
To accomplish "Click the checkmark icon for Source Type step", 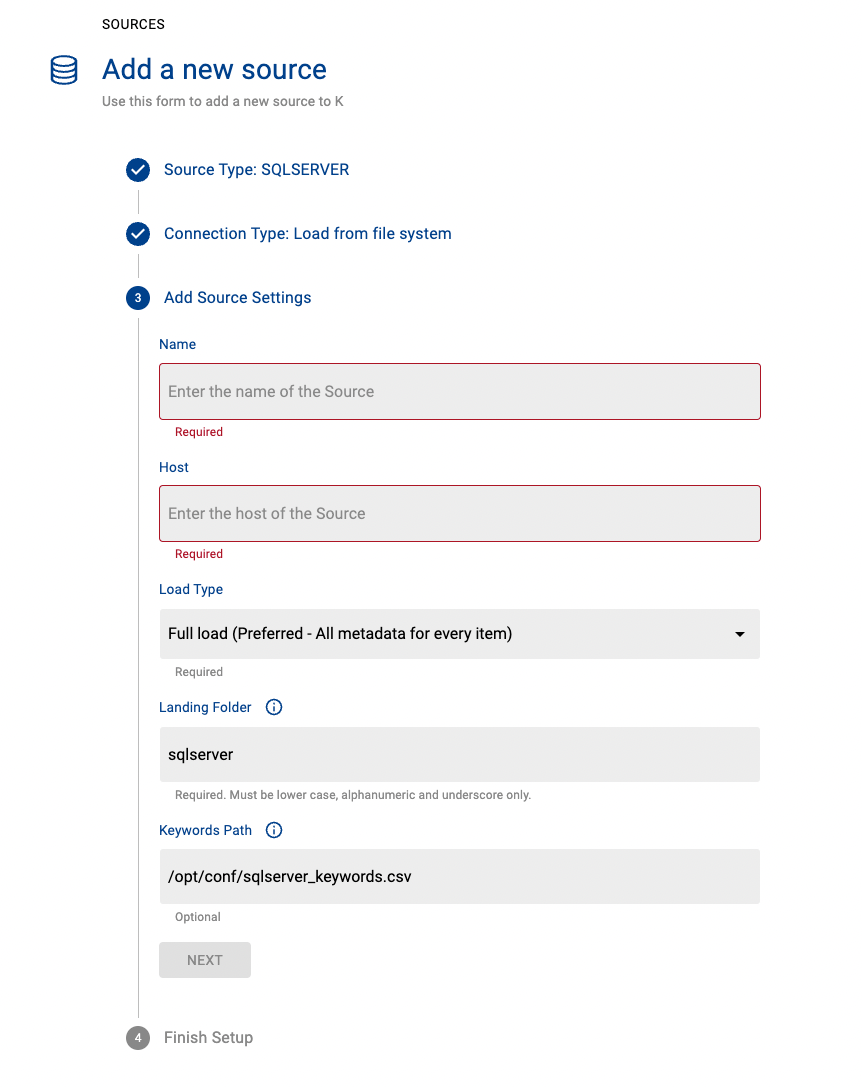I will tap(137, 170).
